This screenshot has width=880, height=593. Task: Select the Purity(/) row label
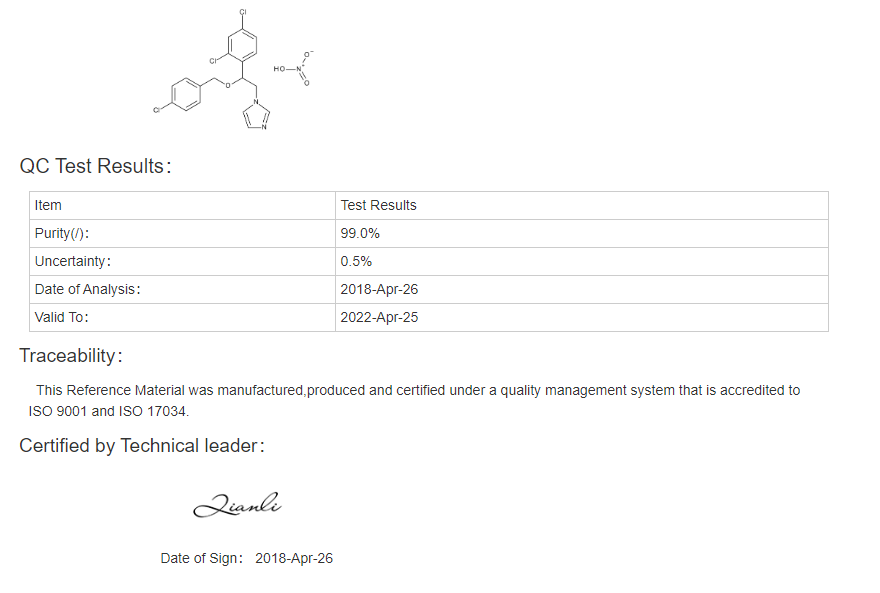tap(62, 233)
